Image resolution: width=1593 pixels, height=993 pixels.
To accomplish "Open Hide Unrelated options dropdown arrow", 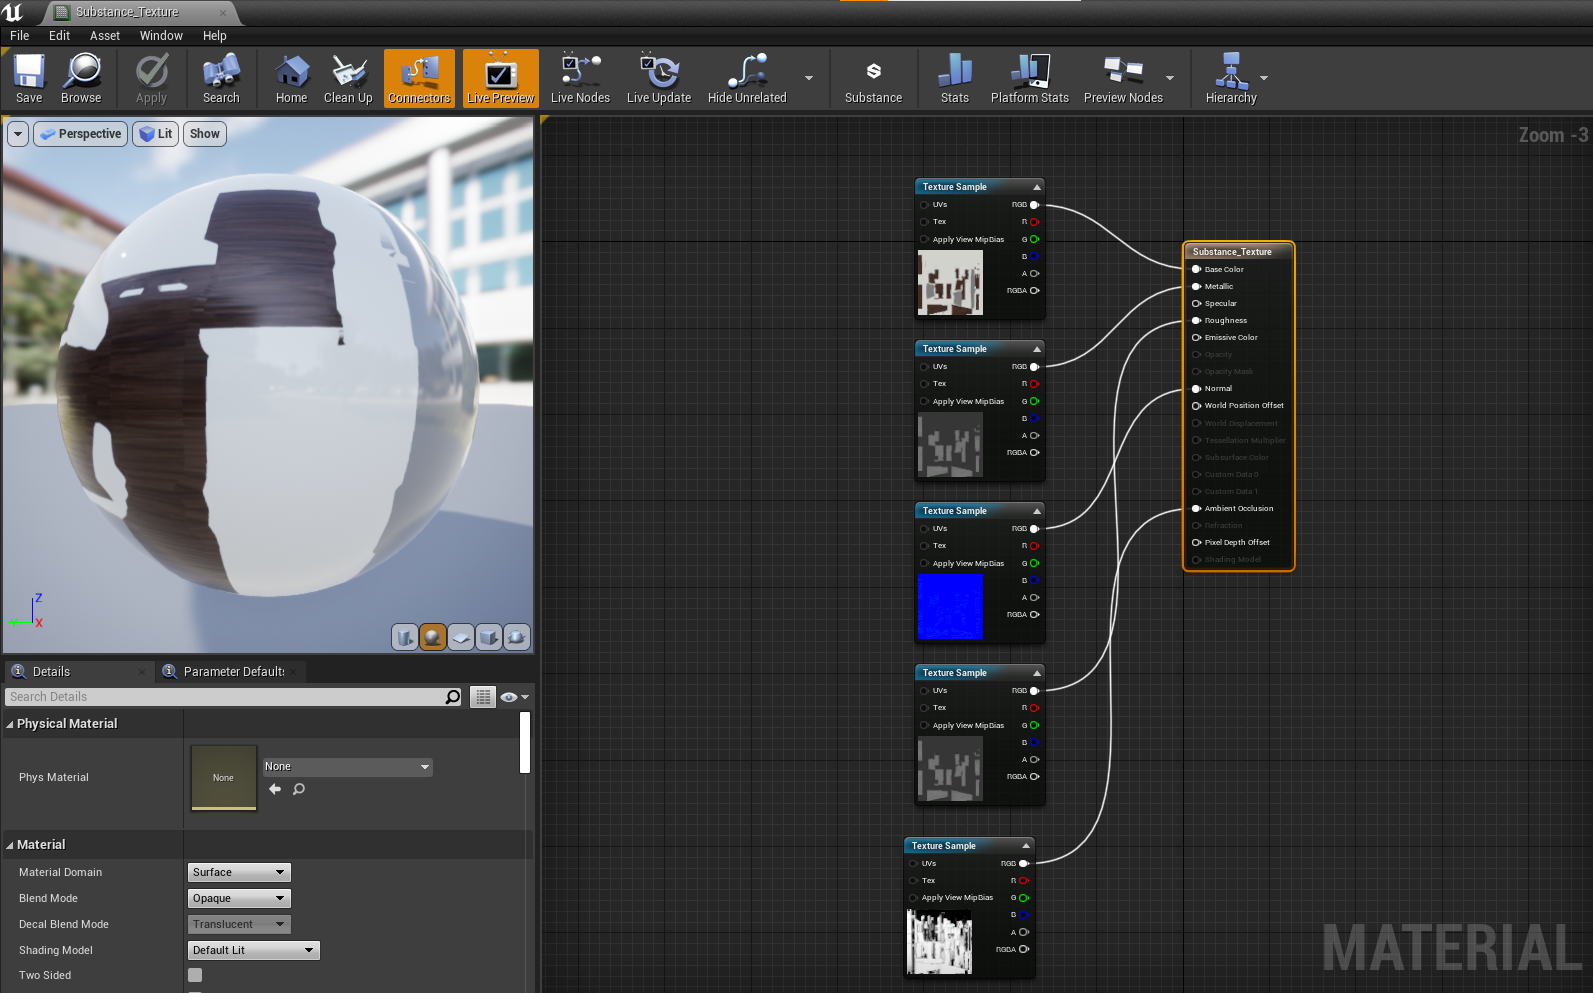I will coord(809,78).
